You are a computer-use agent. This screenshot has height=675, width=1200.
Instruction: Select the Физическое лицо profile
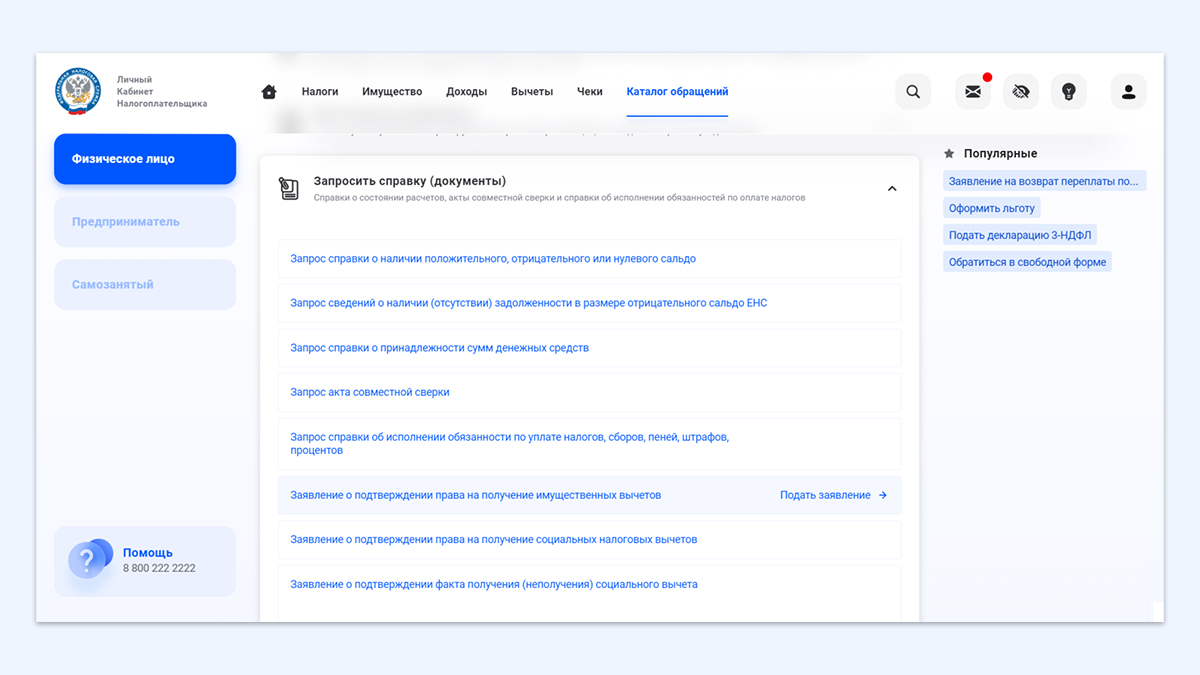pos(145,159)
